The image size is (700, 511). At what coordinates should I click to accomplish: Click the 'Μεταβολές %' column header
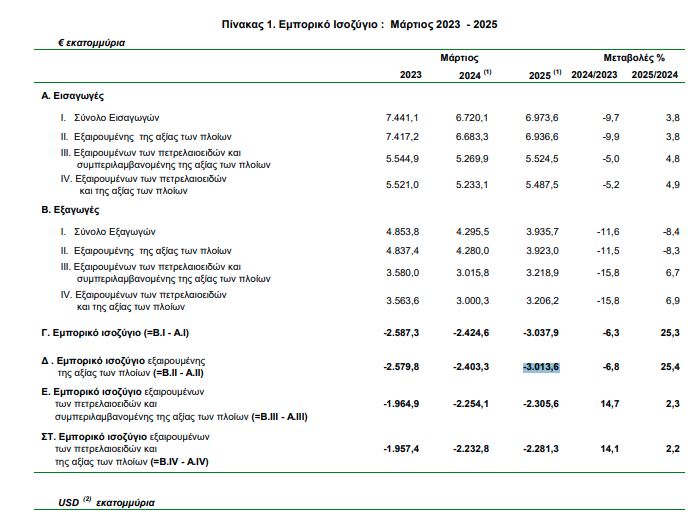pos(634,58)
